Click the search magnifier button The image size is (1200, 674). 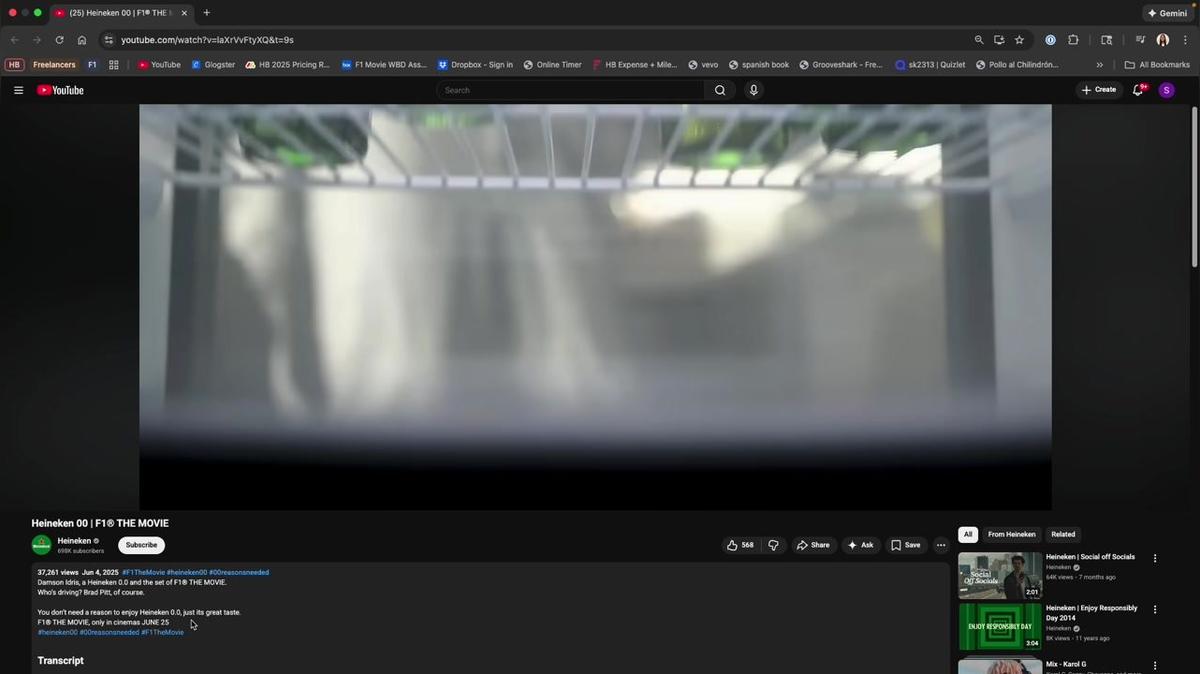click(x=719, y=90)
